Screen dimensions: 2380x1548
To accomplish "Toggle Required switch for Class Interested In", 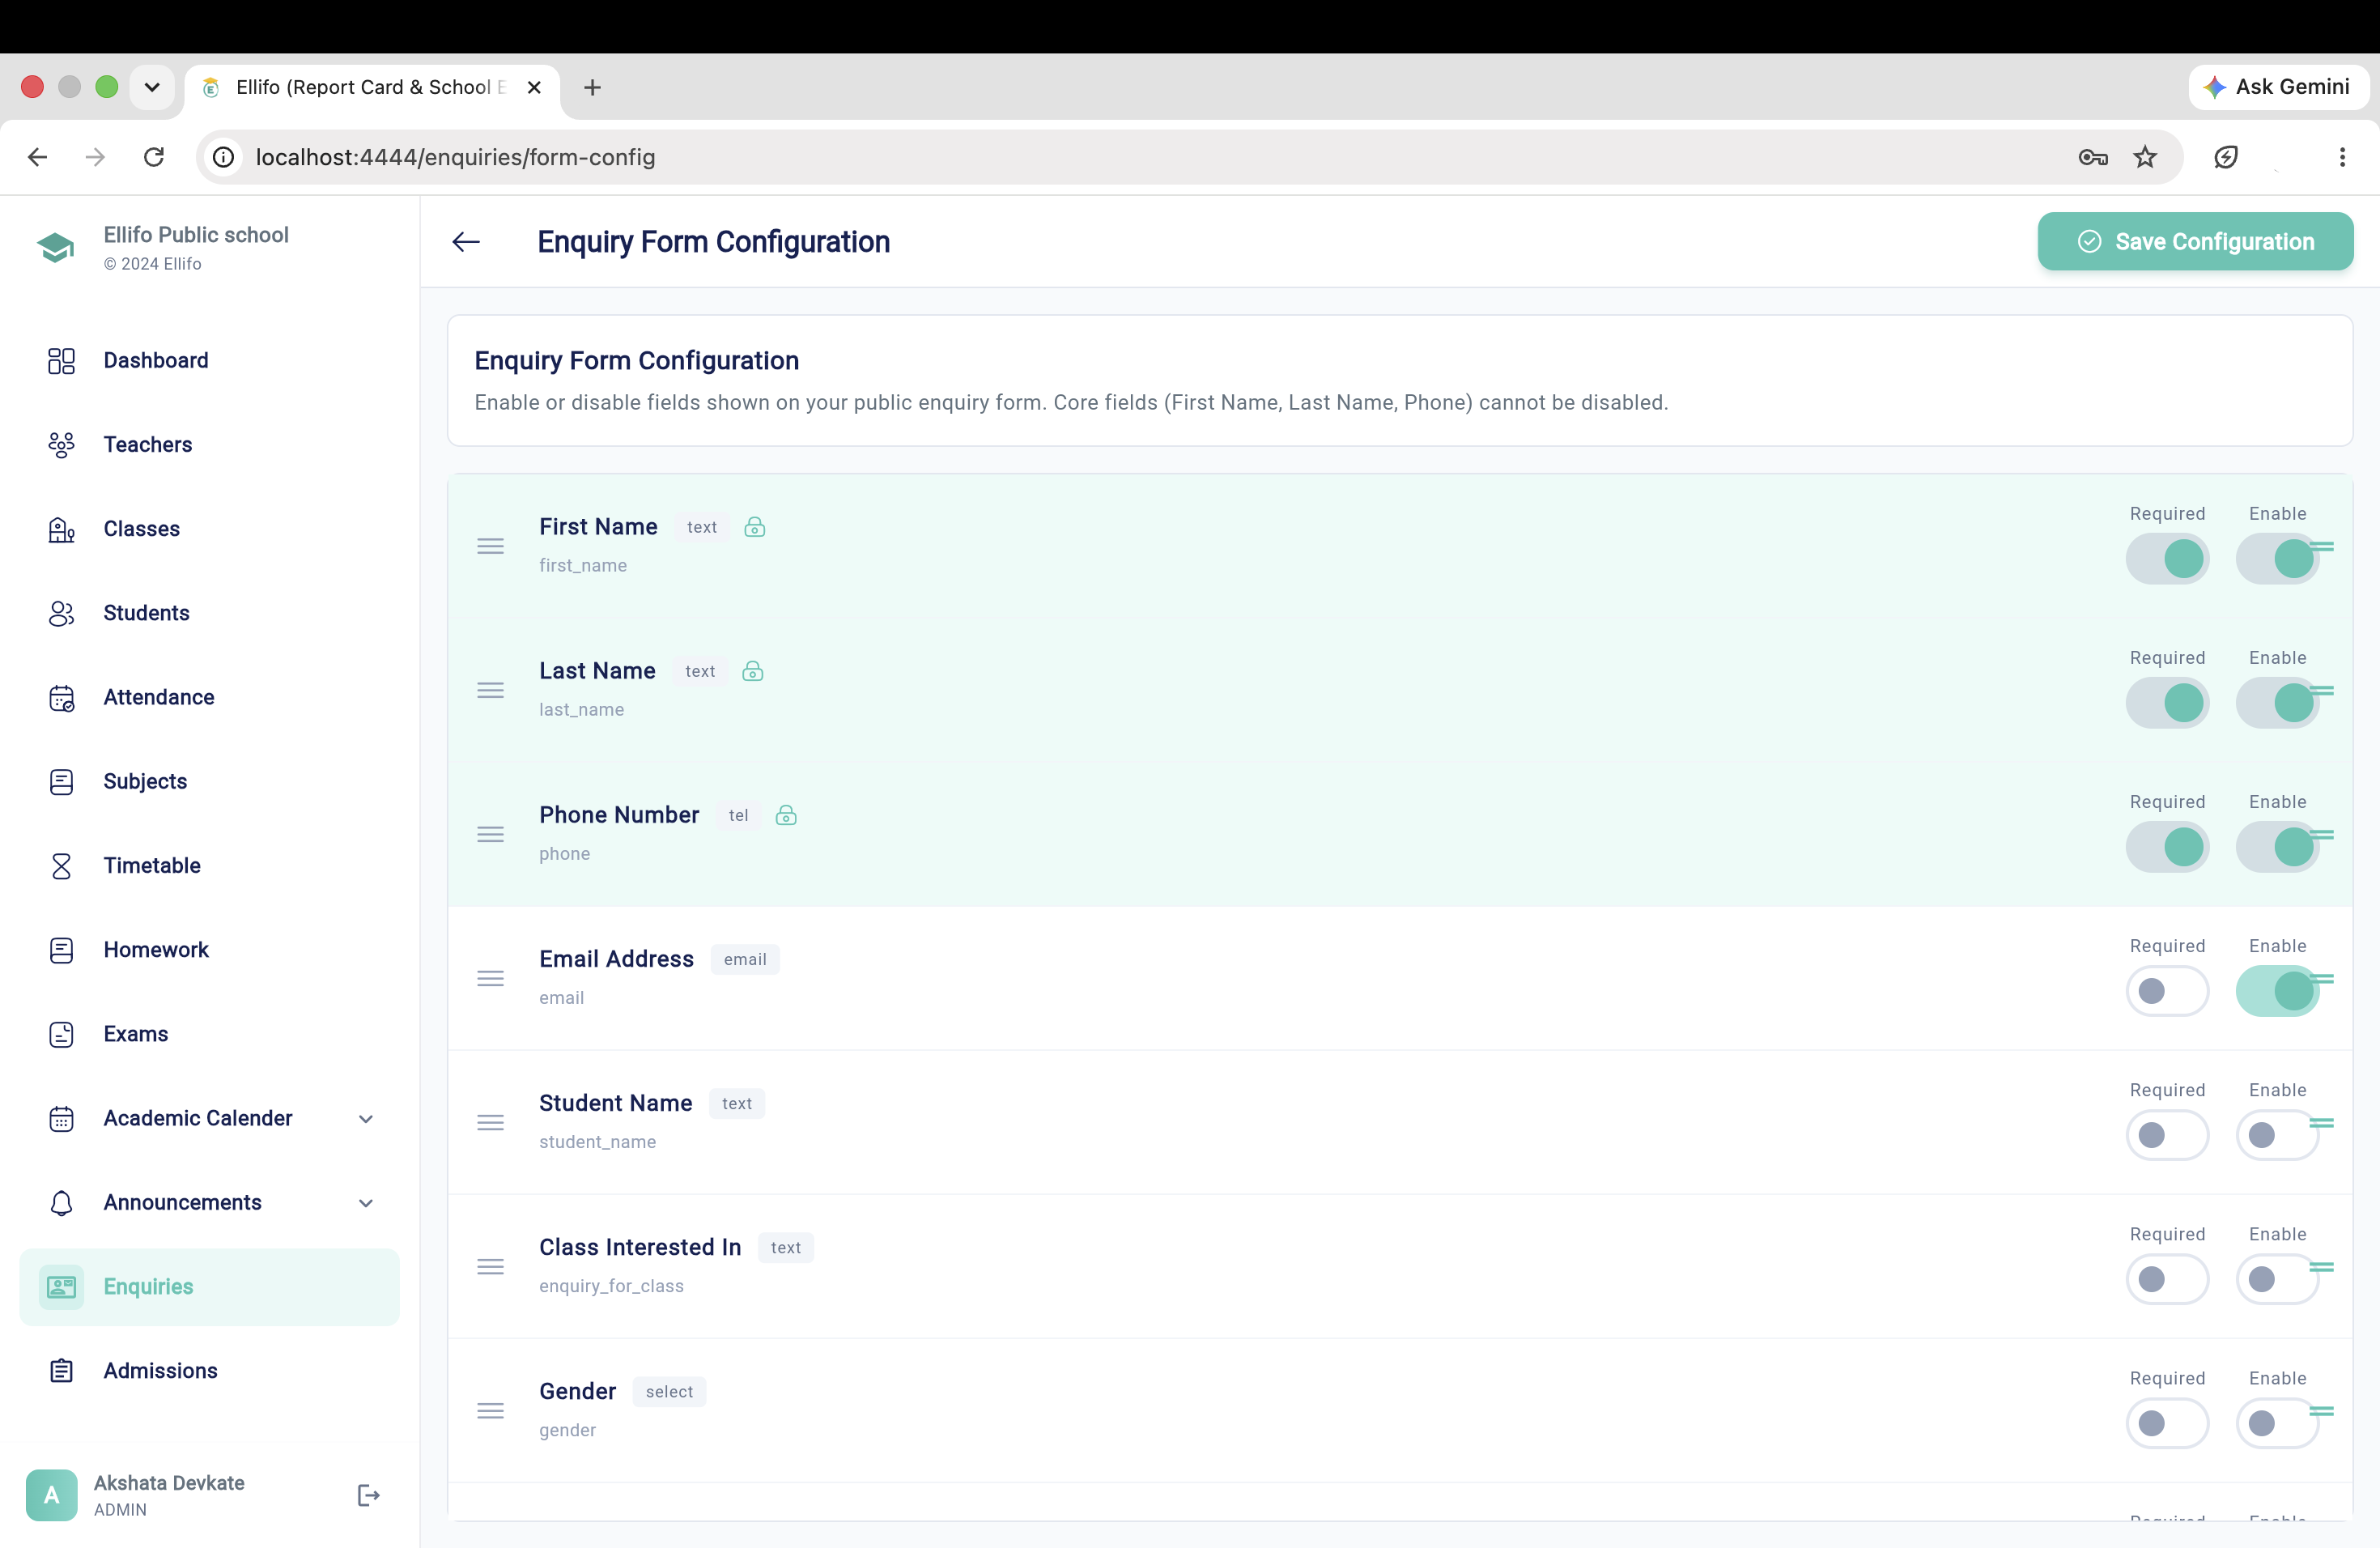I will point(2167,1279).
